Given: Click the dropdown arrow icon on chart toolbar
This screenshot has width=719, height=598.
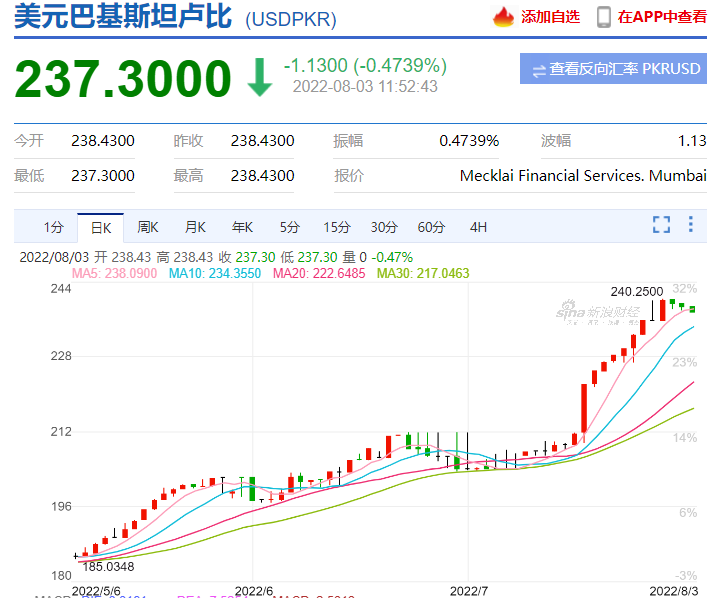Looking at the screenshot, I should [x=689, y=226].
